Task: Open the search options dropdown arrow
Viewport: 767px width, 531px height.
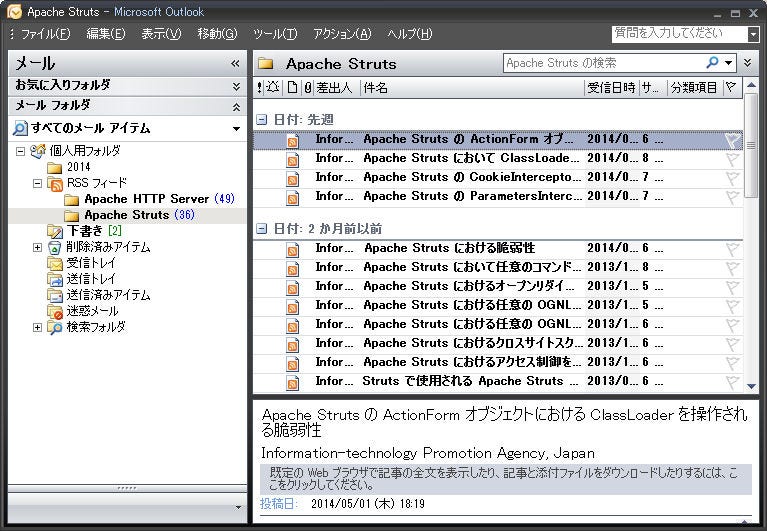Action: point(729,63)
